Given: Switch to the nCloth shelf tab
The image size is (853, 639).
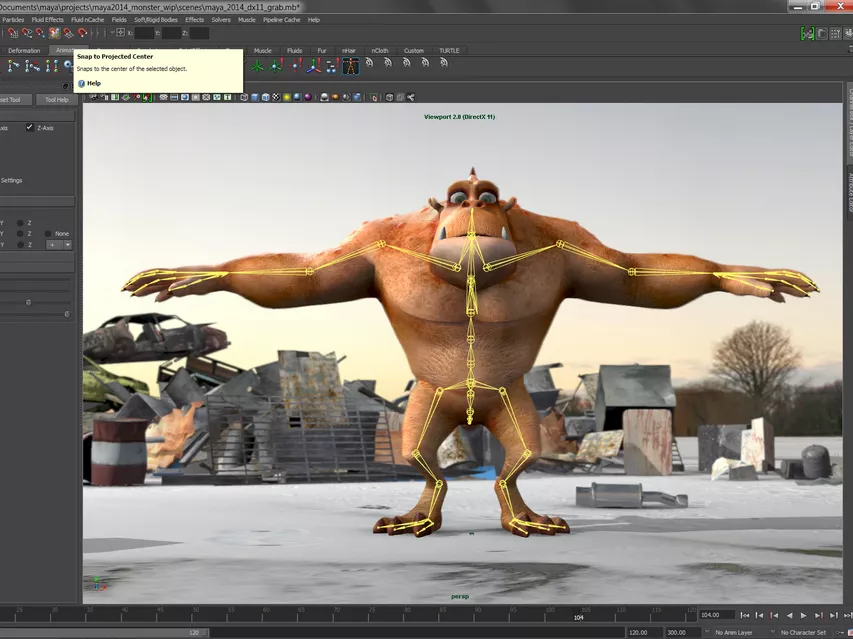Looking at the screenshot, I should click(x=380, y=51).
